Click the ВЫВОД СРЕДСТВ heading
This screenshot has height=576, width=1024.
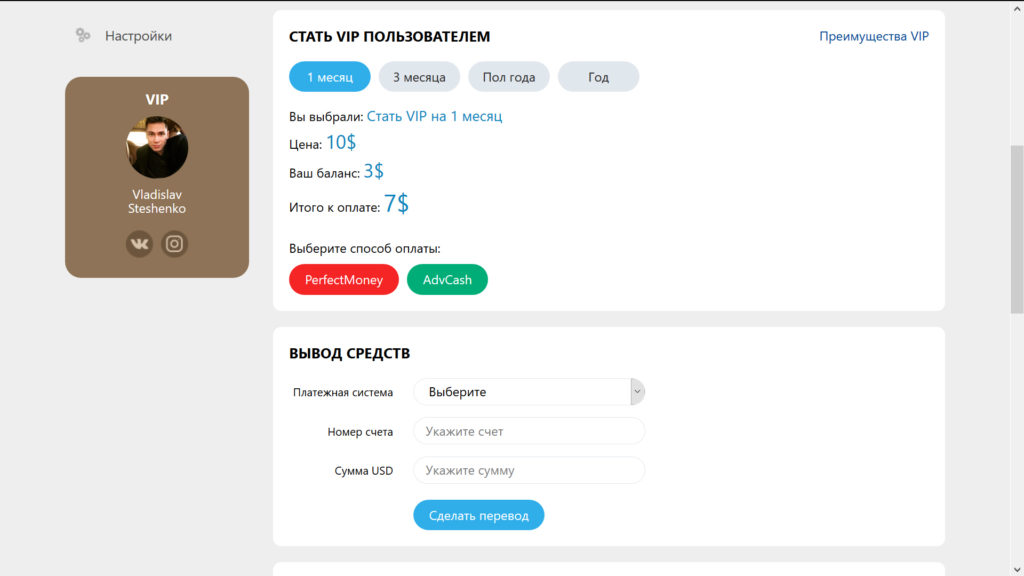point(349,353)
